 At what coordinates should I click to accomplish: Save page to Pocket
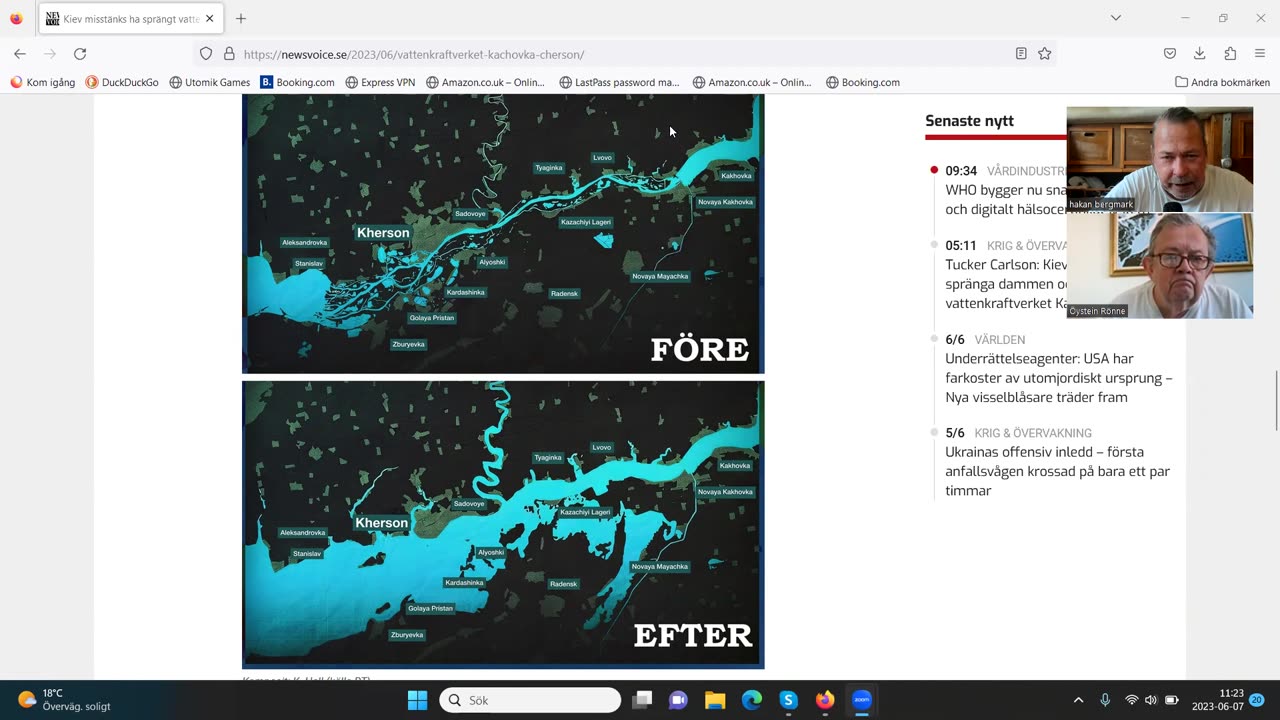(x=1170, y=54)
